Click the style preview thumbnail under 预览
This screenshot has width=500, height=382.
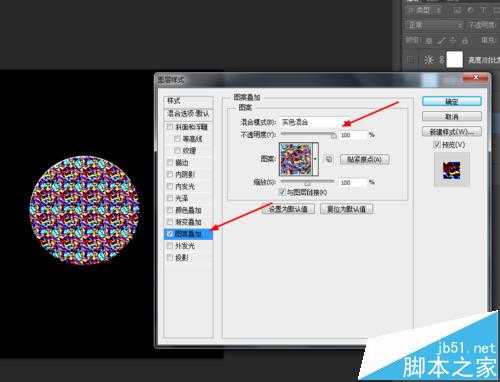click(452, 170)
